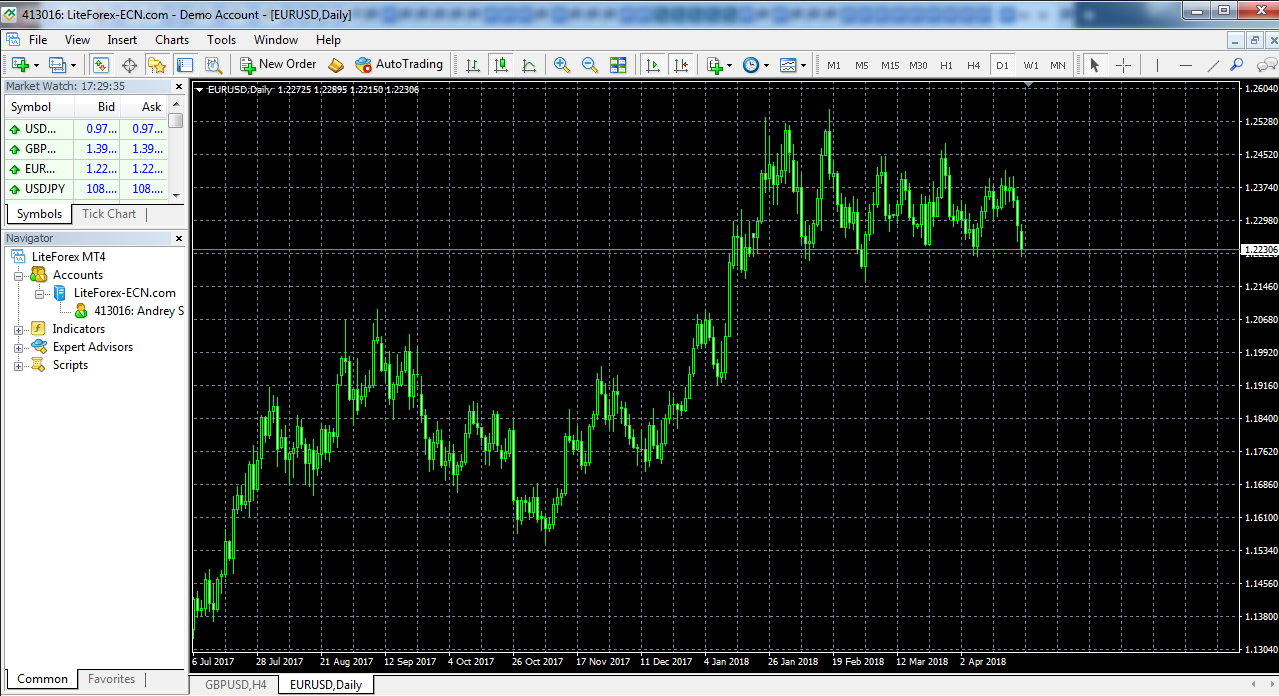
Task: Toggle the Market Watch window icon
Action: [101, 64]
